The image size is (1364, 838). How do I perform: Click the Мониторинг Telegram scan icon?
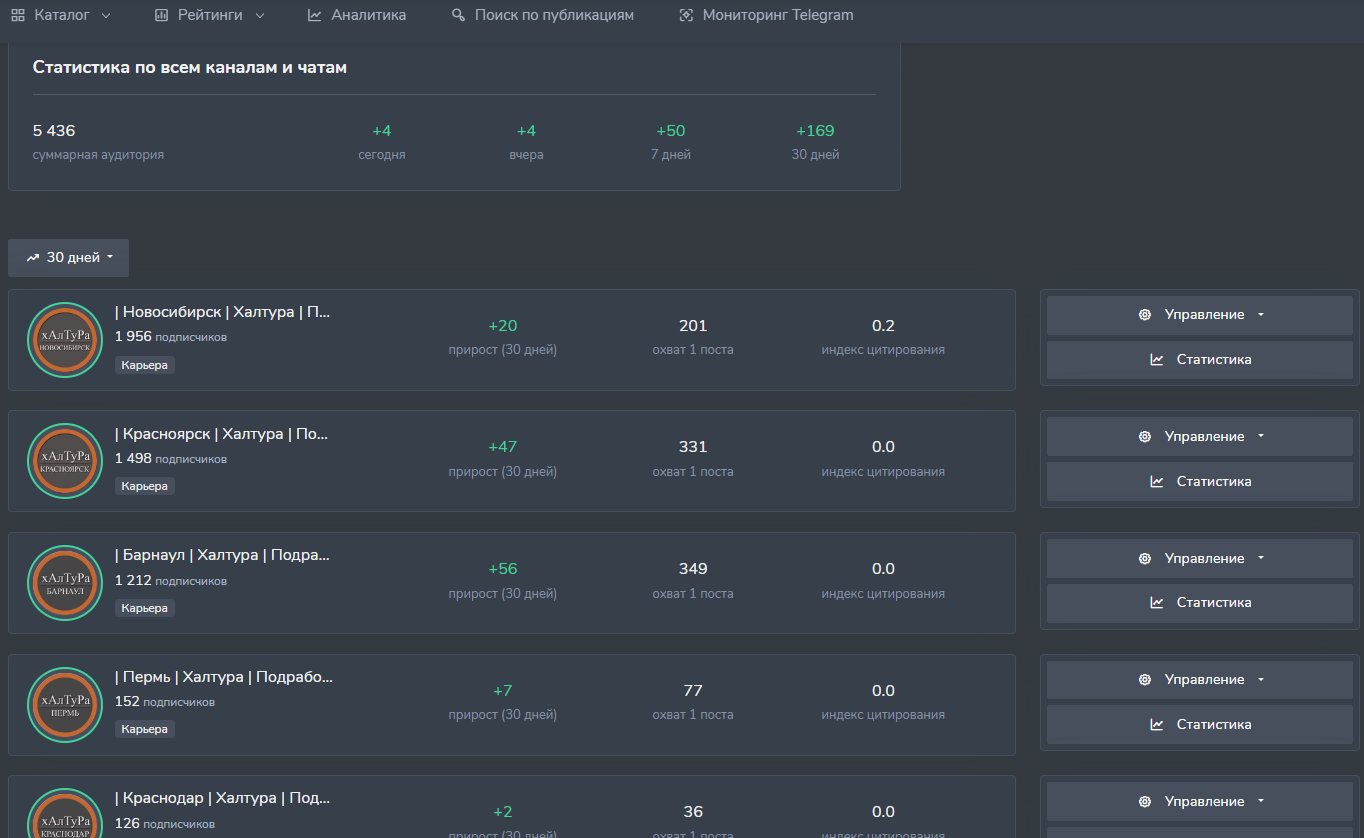point(686,16)
